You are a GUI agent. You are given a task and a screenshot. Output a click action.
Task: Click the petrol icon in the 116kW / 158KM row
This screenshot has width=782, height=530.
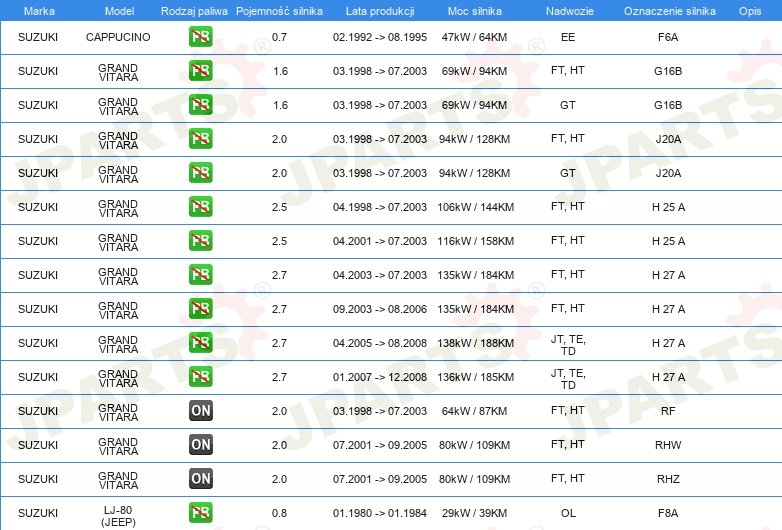pos(200,240)
